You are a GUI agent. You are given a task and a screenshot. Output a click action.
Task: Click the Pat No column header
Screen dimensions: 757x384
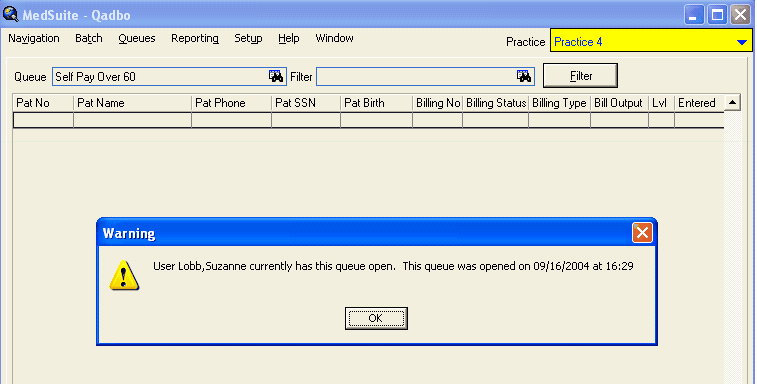click(x=43, y=103)
